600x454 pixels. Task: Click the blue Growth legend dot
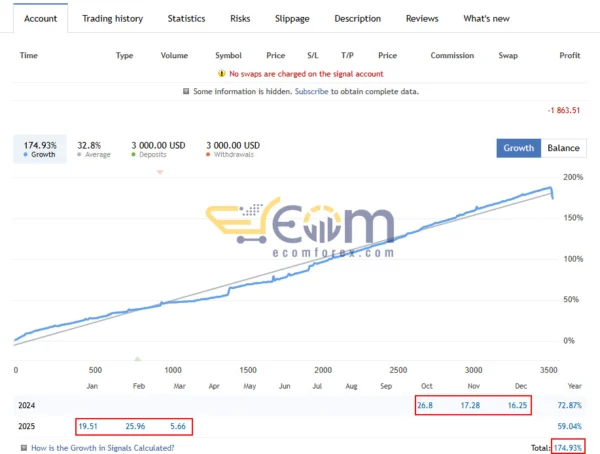(25, 156)
